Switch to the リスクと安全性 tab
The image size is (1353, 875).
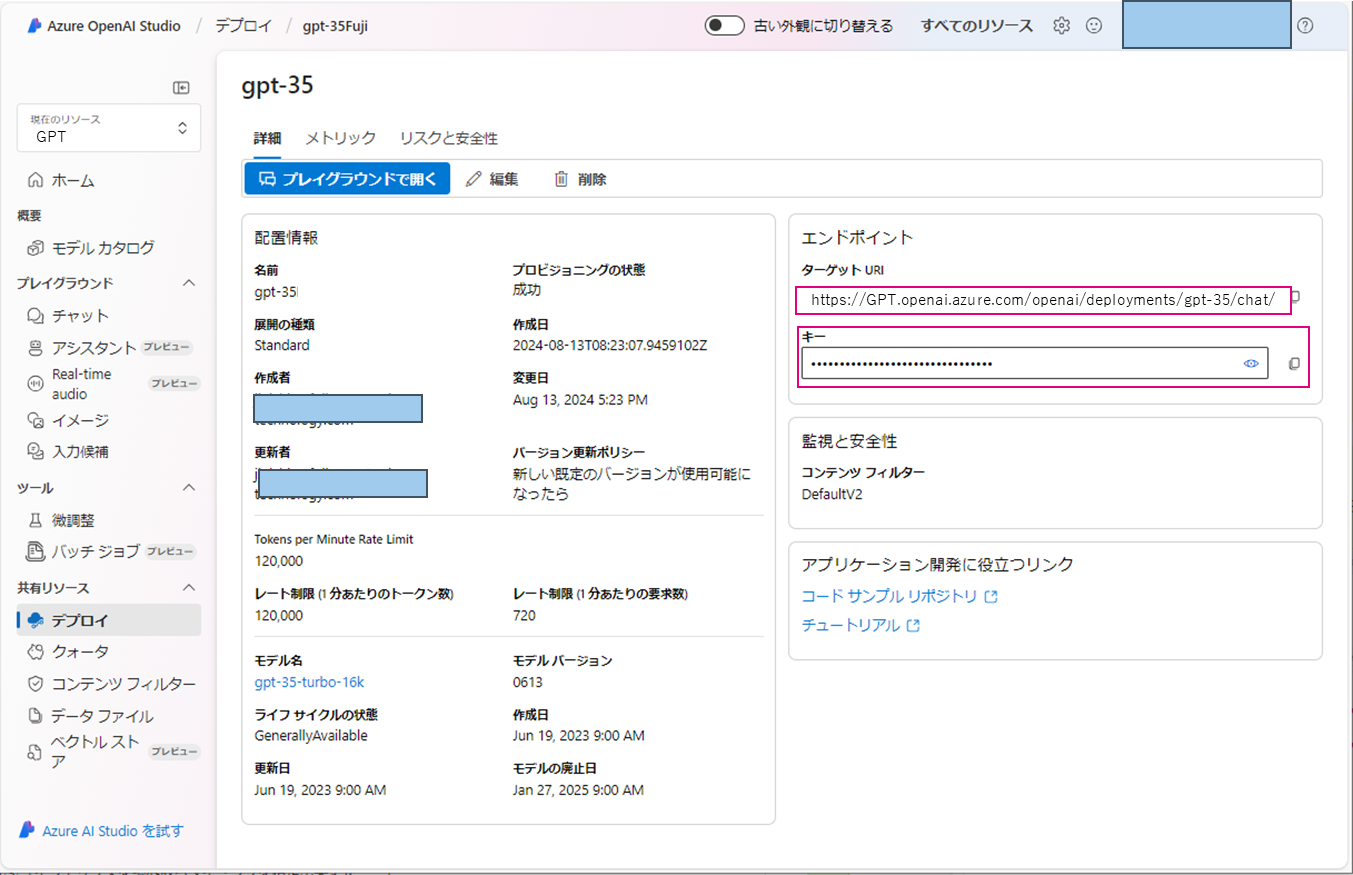click(x=448, y=138)
